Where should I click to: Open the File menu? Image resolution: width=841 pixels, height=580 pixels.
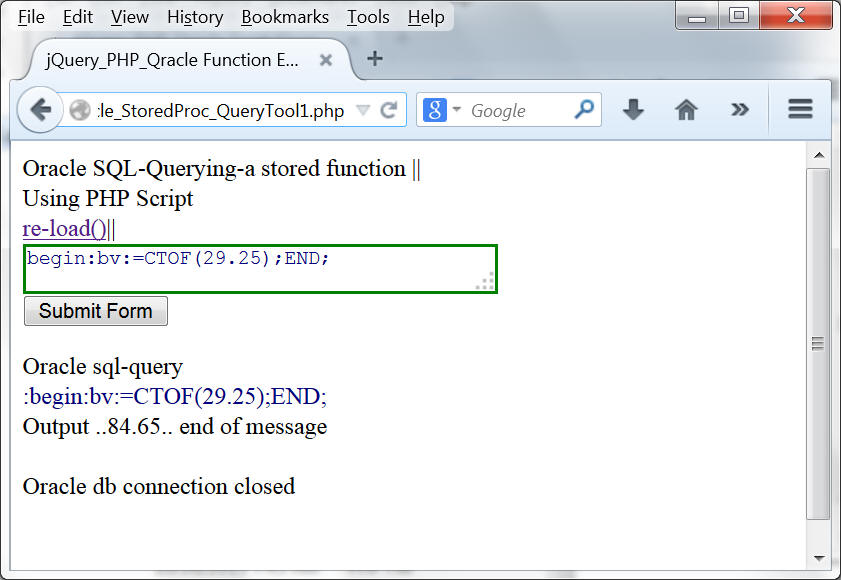tap(31, 17)
